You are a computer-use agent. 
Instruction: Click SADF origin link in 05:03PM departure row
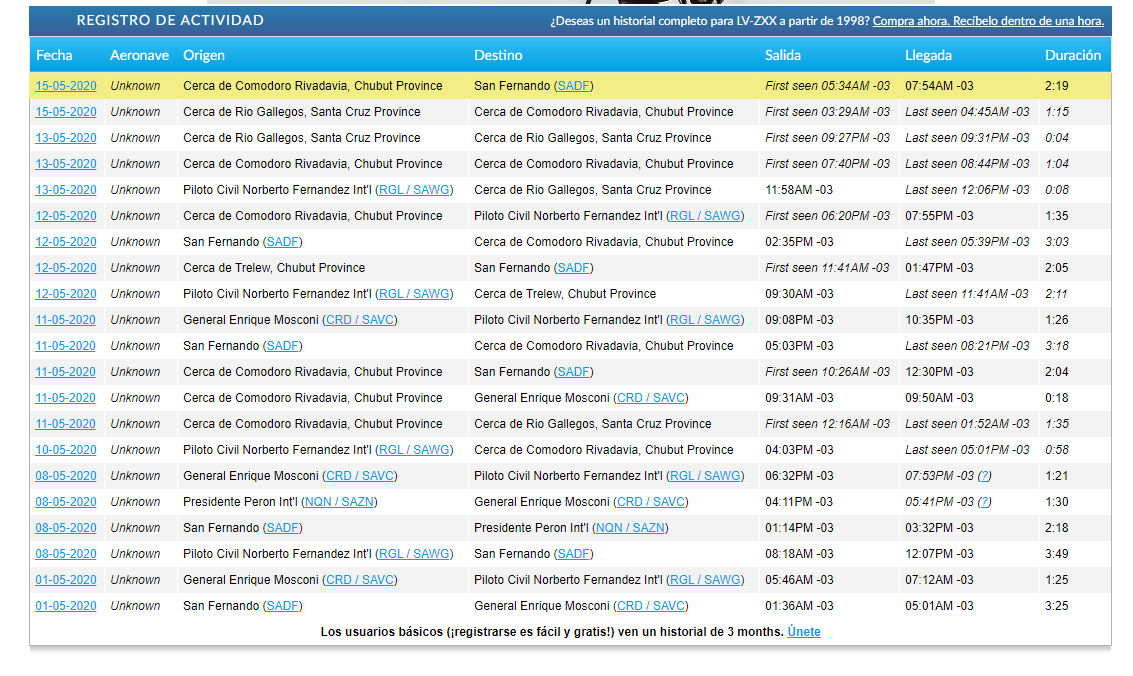(283, 346)
